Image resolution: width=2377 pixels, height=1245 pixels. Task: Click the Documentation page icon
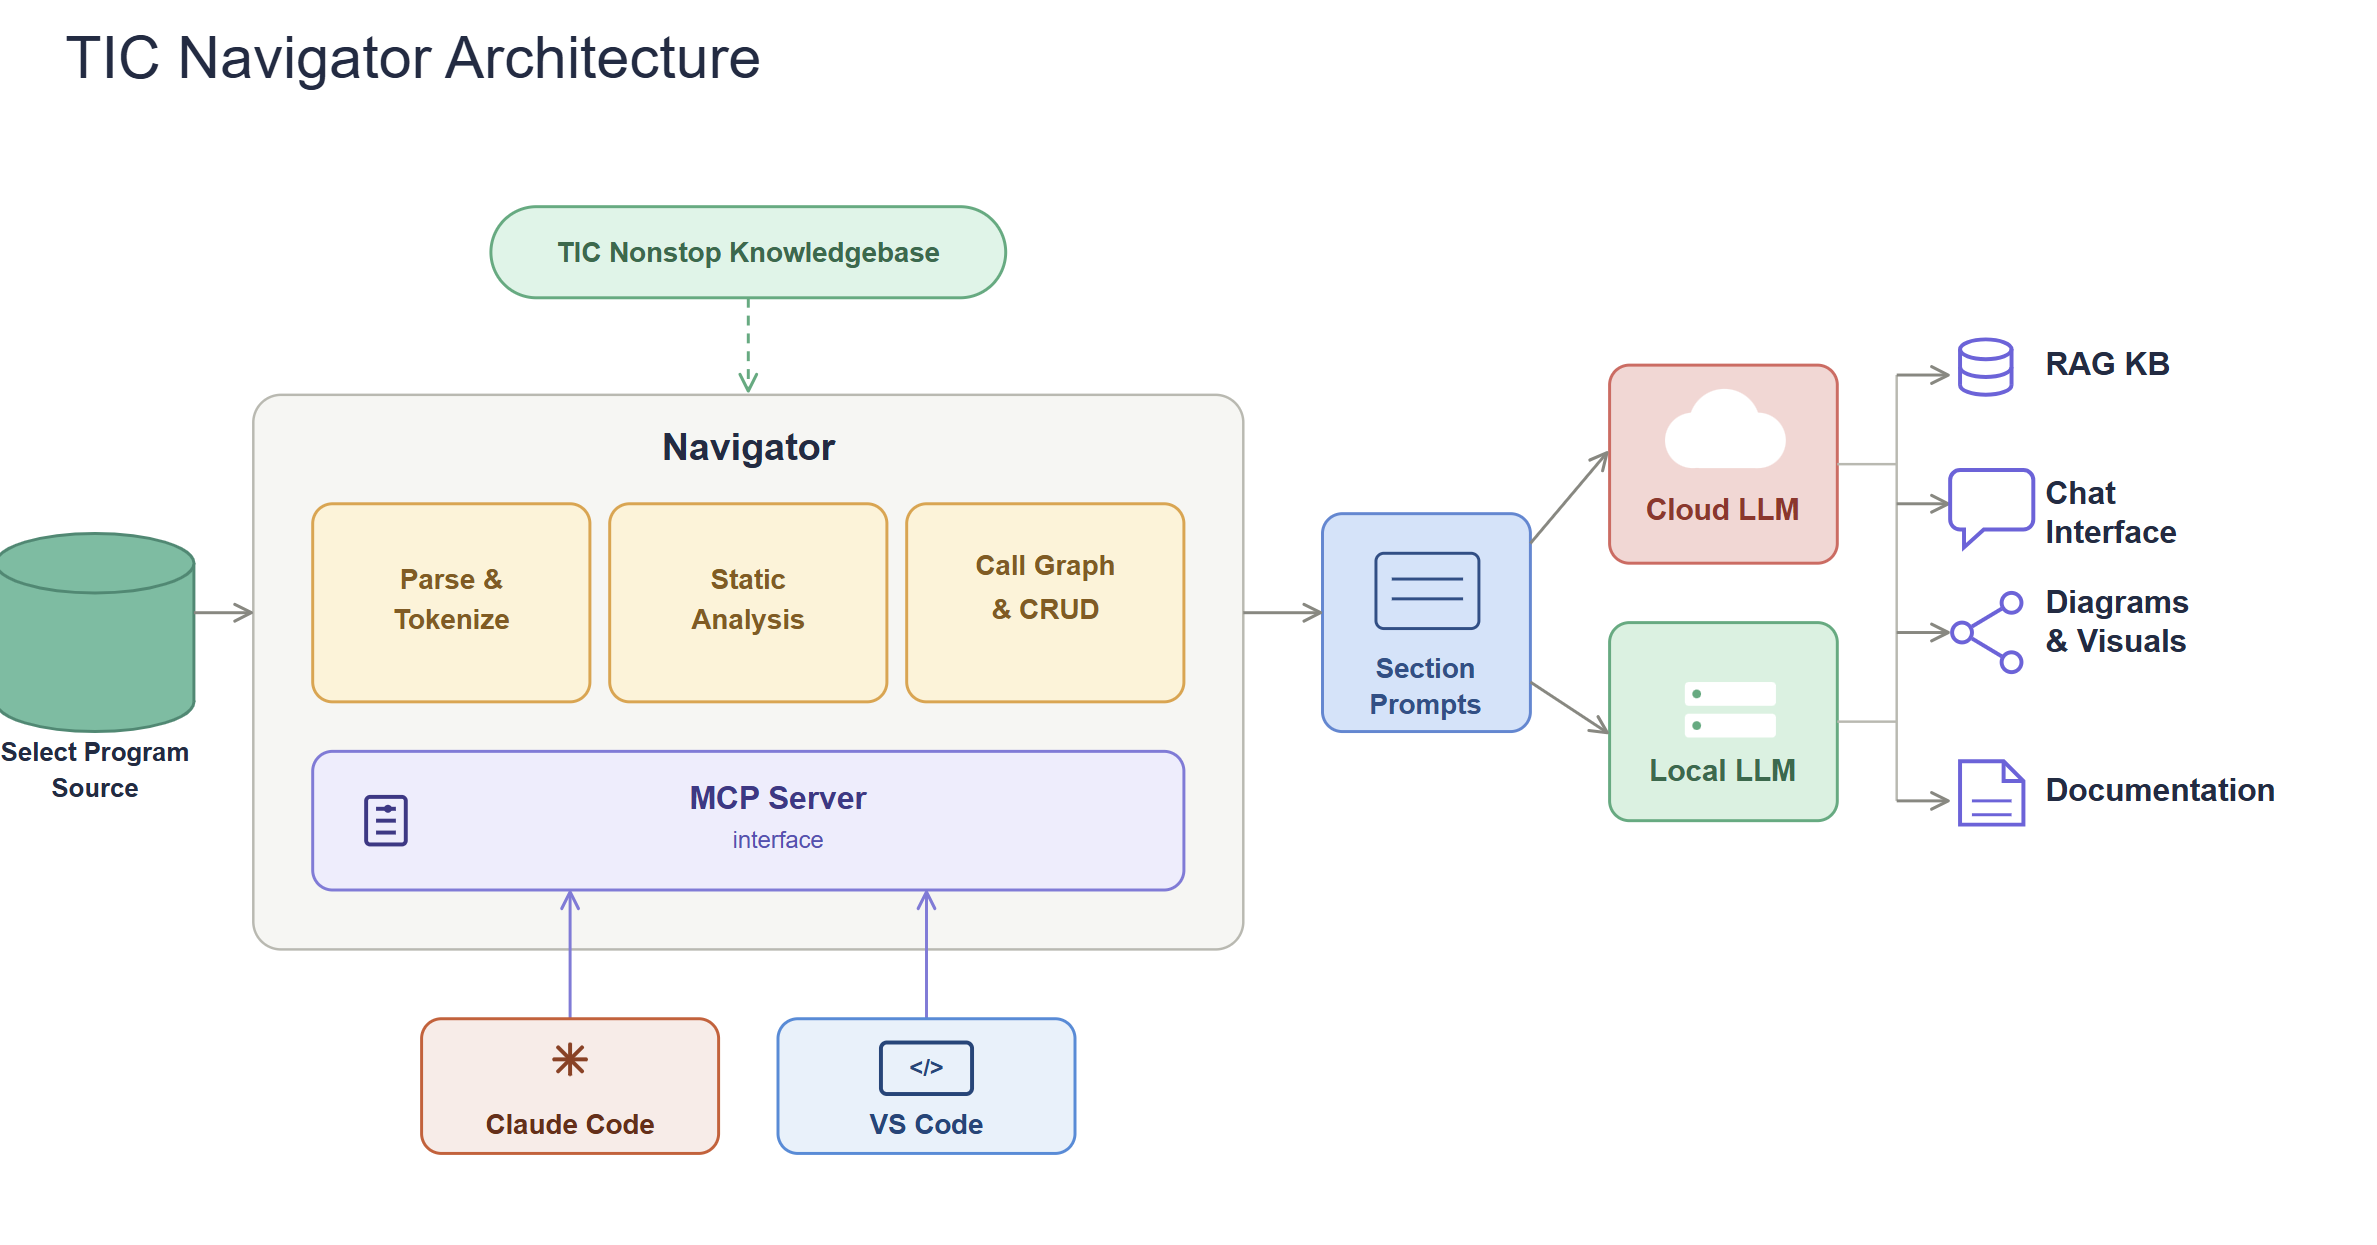[1991, 793]
